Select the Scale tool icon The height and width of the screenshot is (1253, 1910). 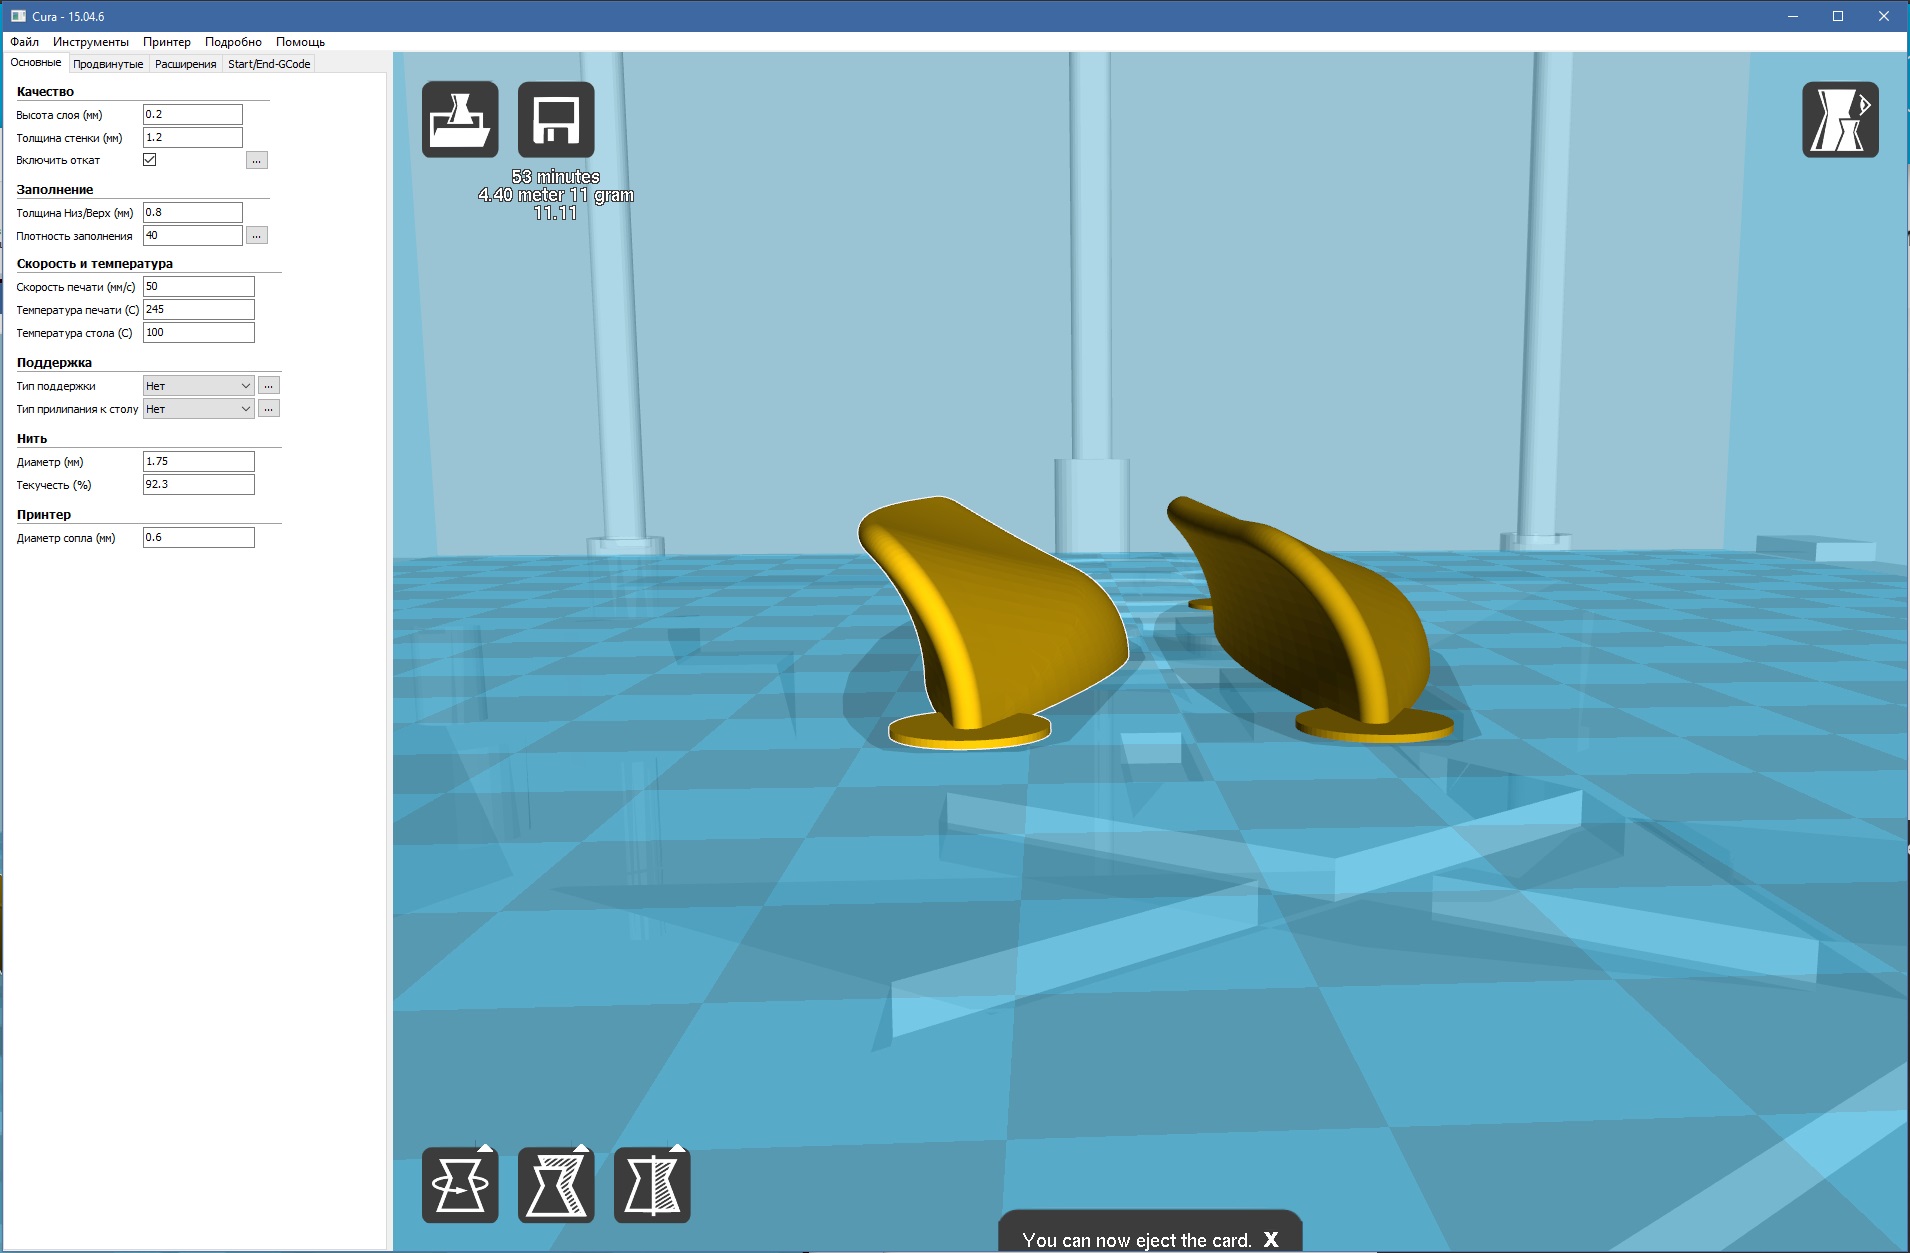point(556,1185)
